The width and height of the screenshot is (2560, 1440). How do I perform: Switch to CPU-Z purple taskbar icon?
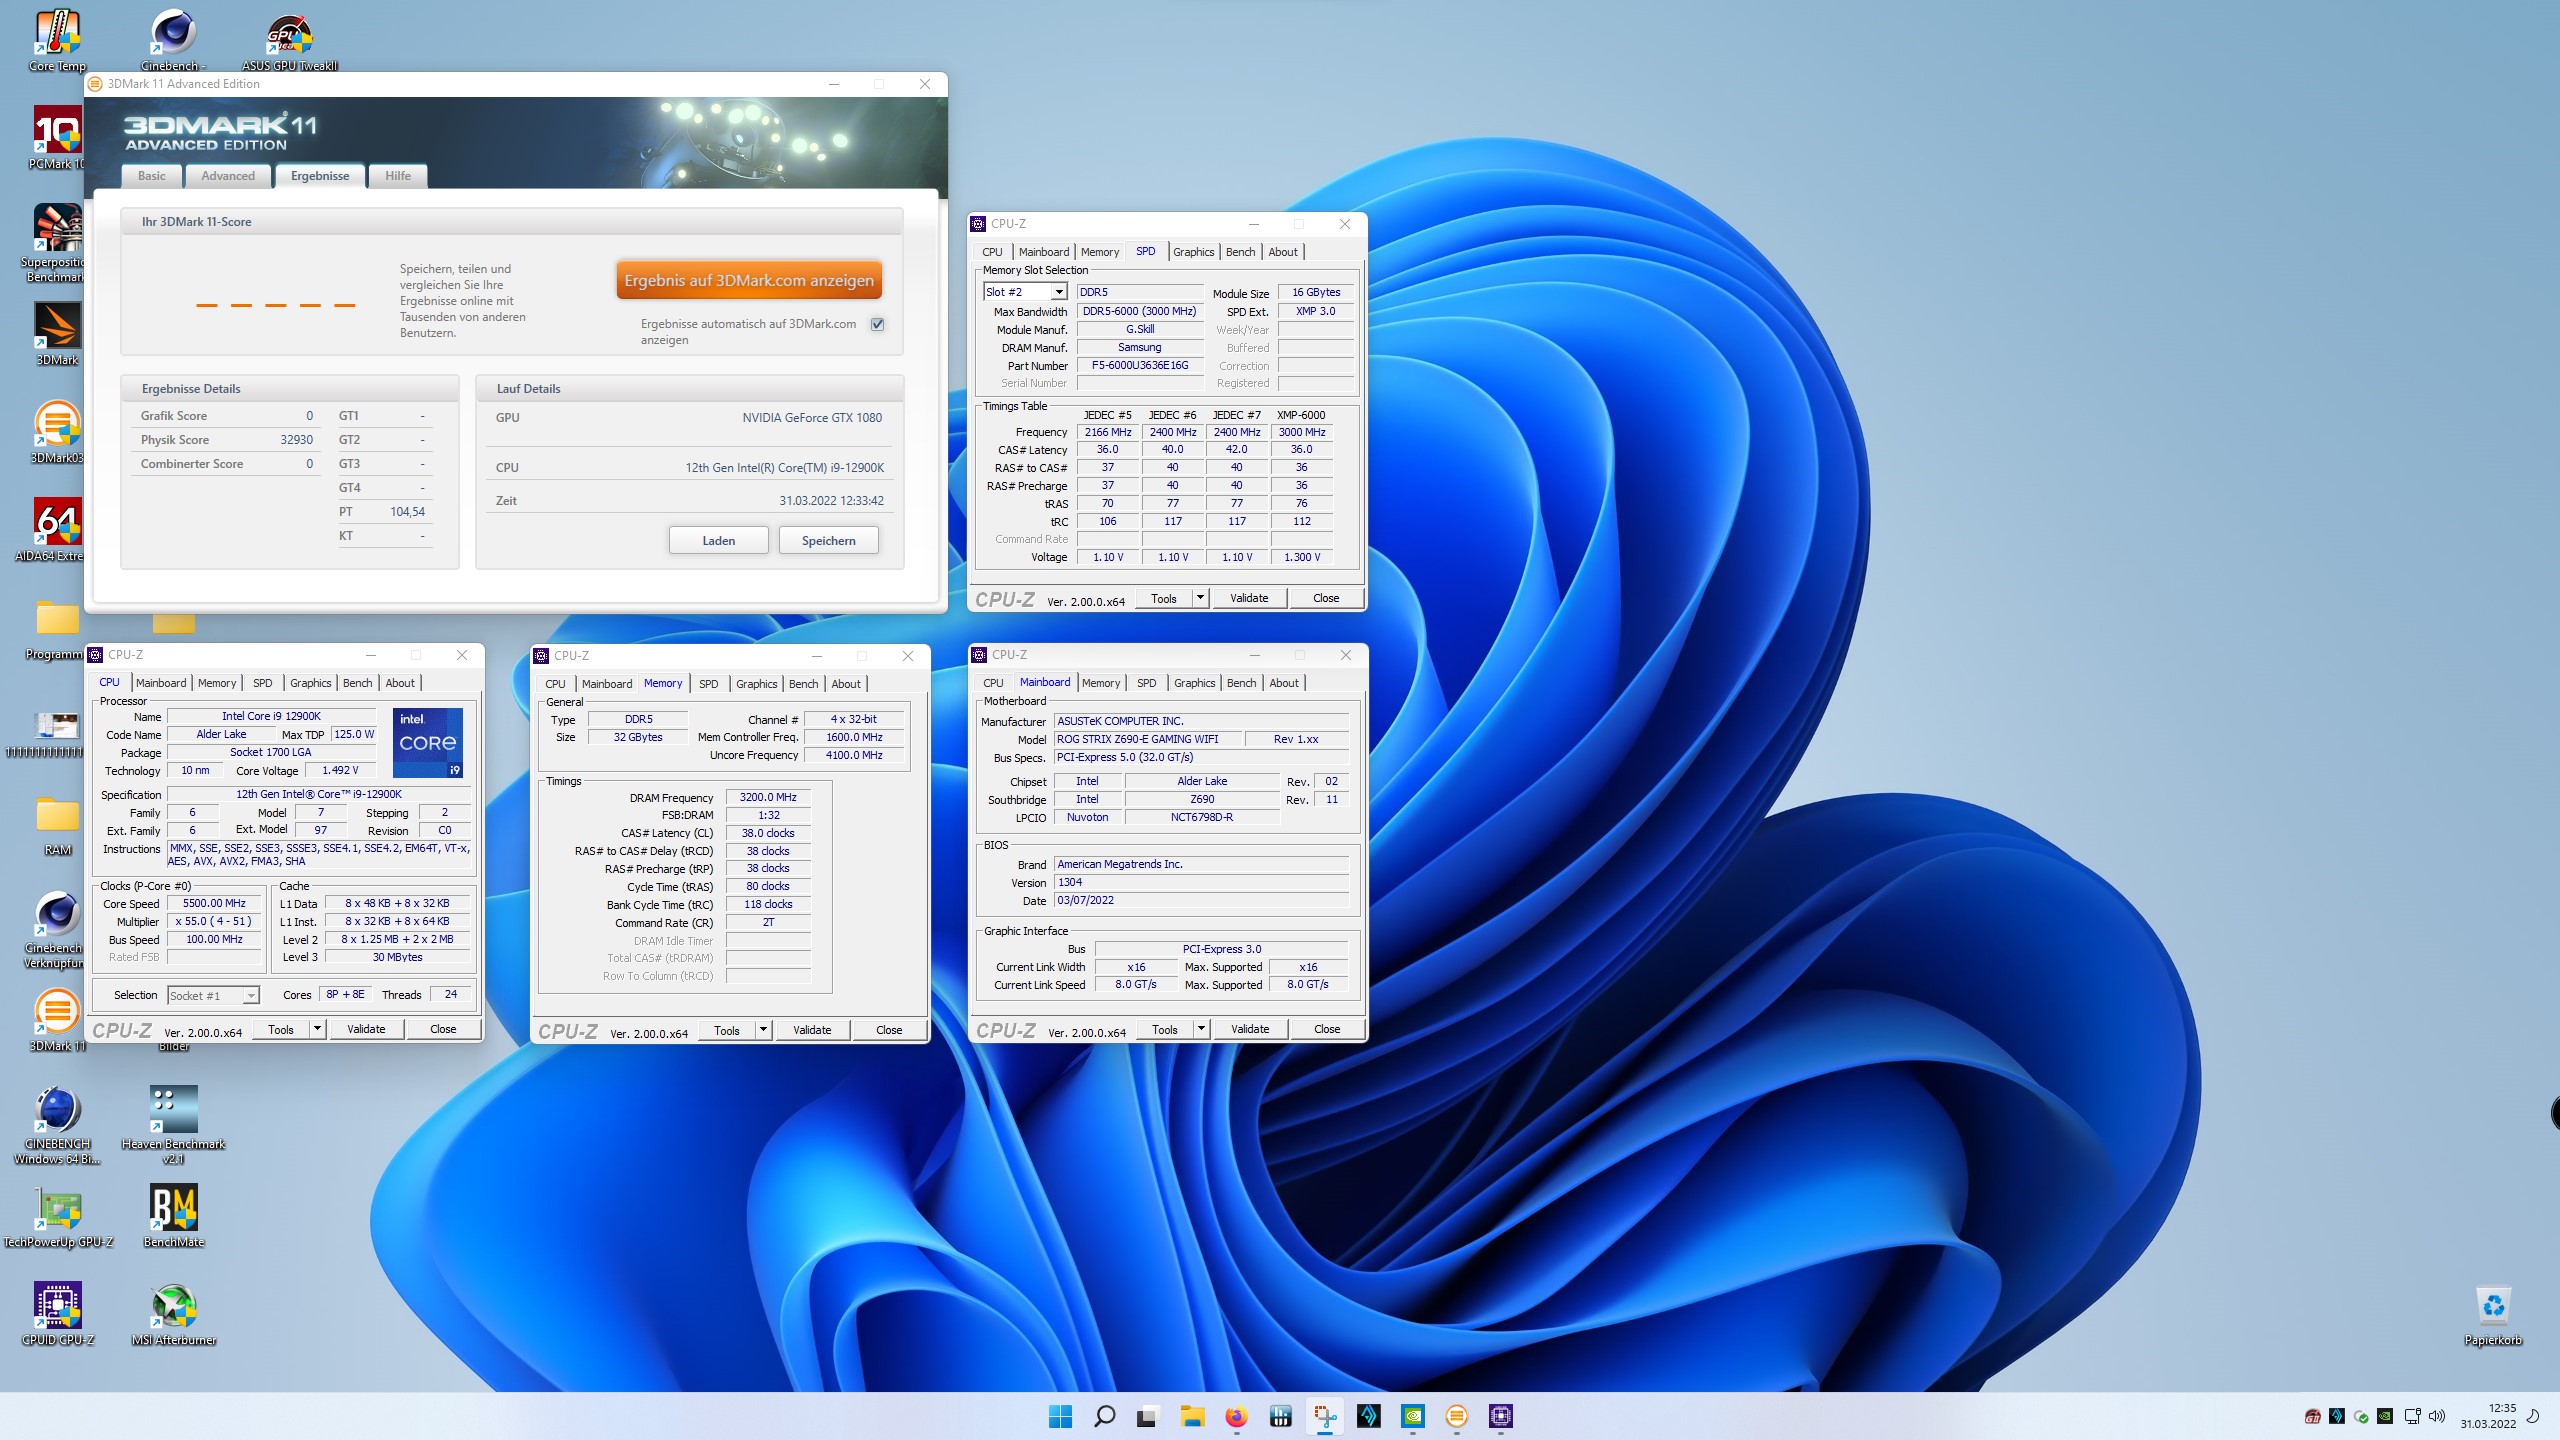pyautogui.click(x=1500, y=1416)
